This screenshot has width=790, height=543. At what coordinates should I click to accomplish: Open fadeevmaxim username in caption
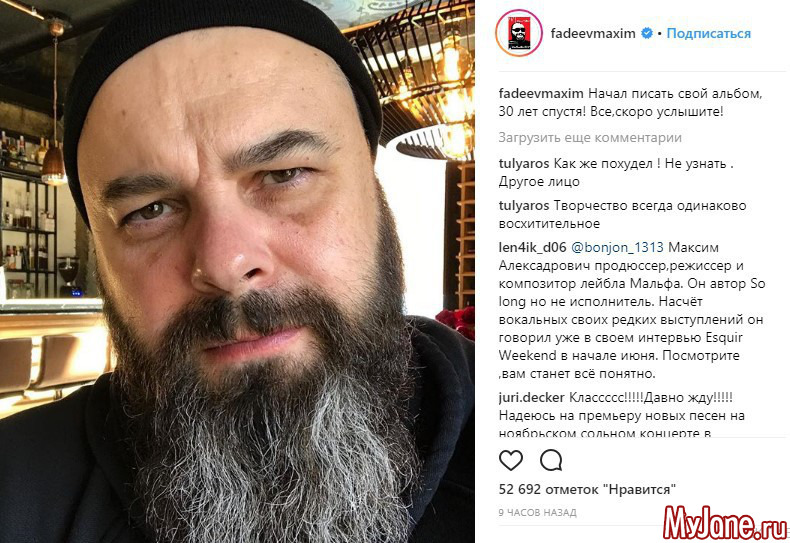(x=541, y=94)
